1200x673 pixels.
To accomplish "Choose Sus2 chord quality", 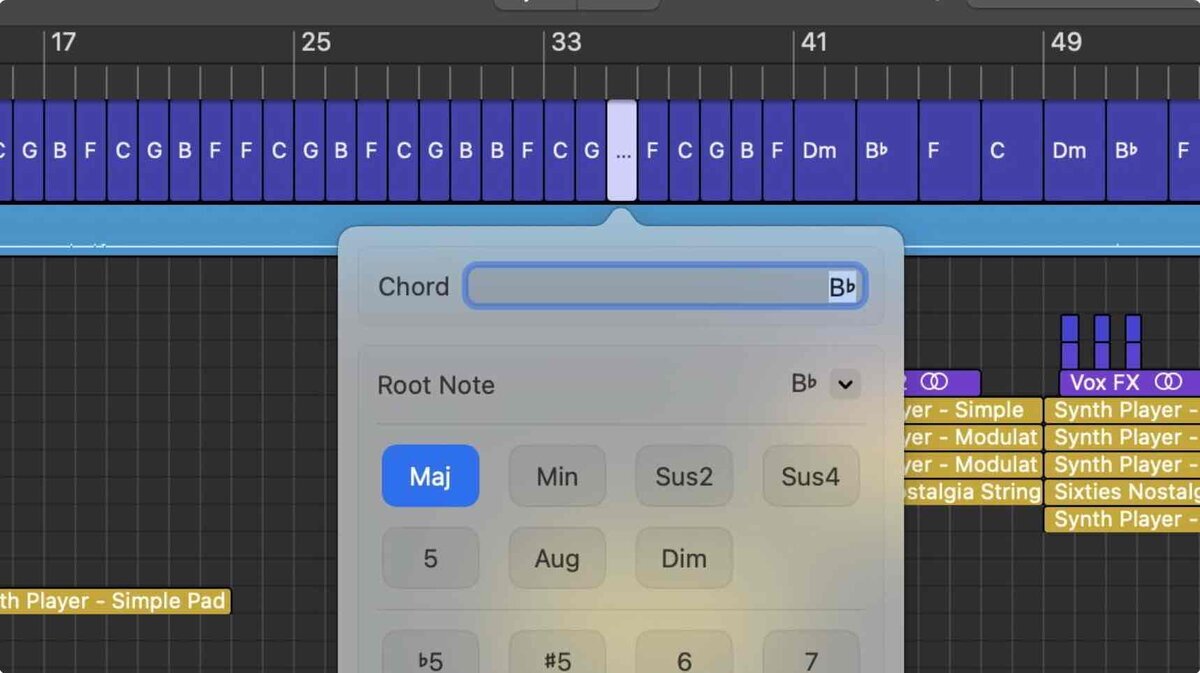I will (684, 476).
